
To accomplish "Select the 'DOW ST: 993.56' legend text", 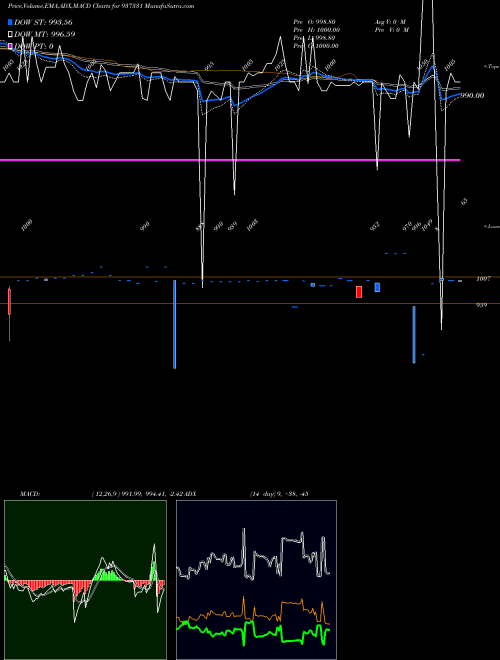I will (x=43, y=22).
